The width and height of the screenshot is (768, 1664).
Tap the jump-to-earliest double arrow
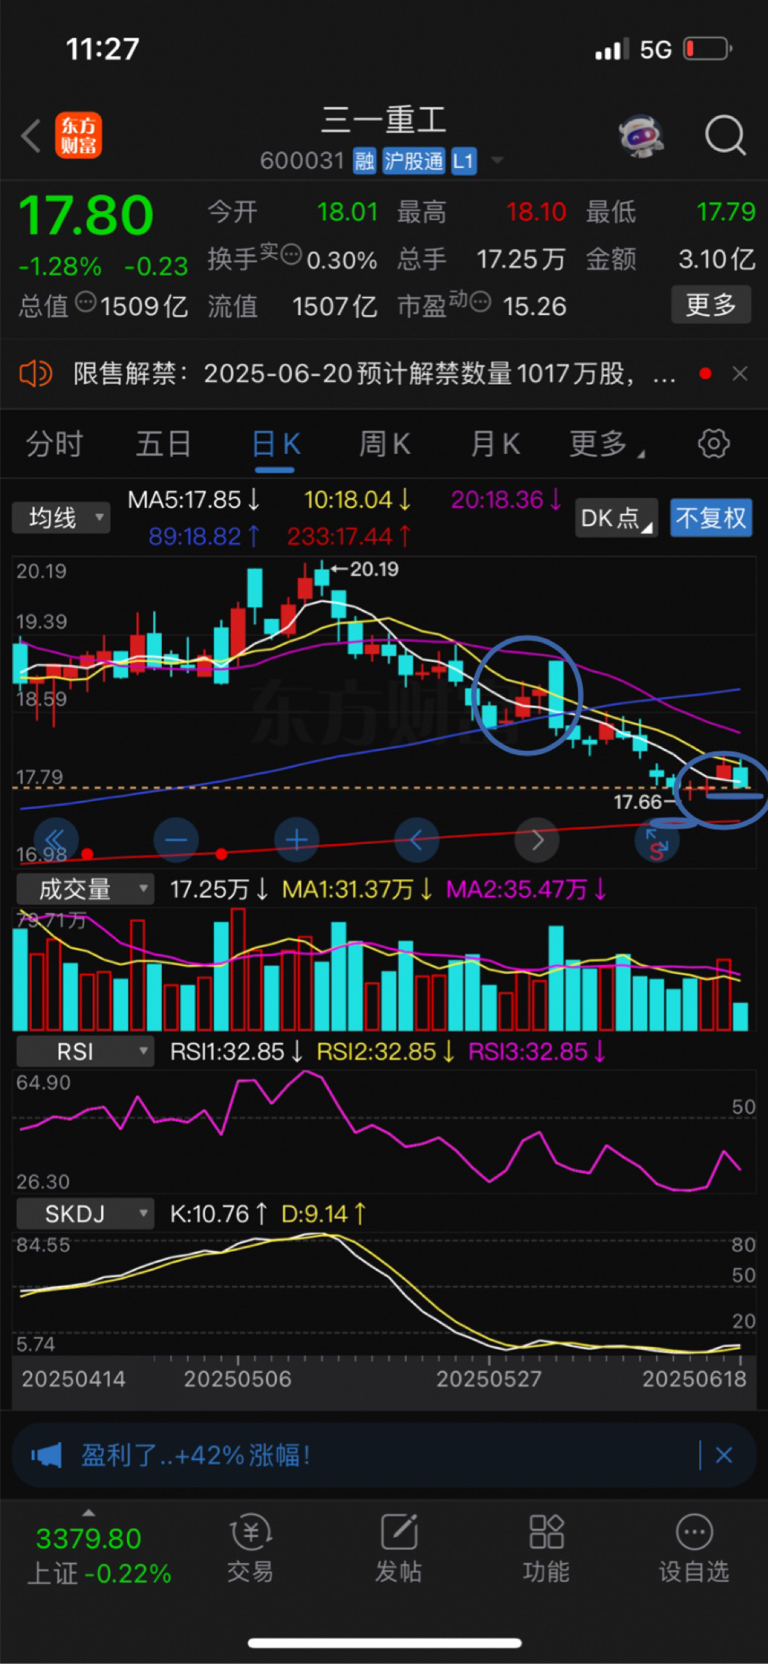tap(56, 839)
